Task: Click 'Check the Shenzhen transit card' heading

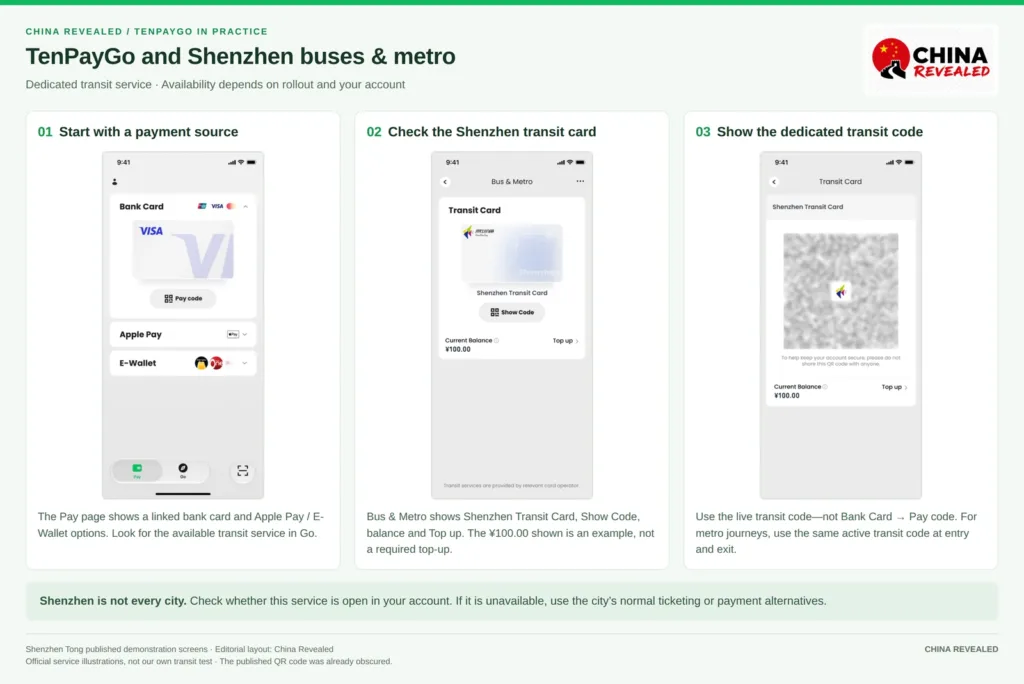Action: [492, 132]
